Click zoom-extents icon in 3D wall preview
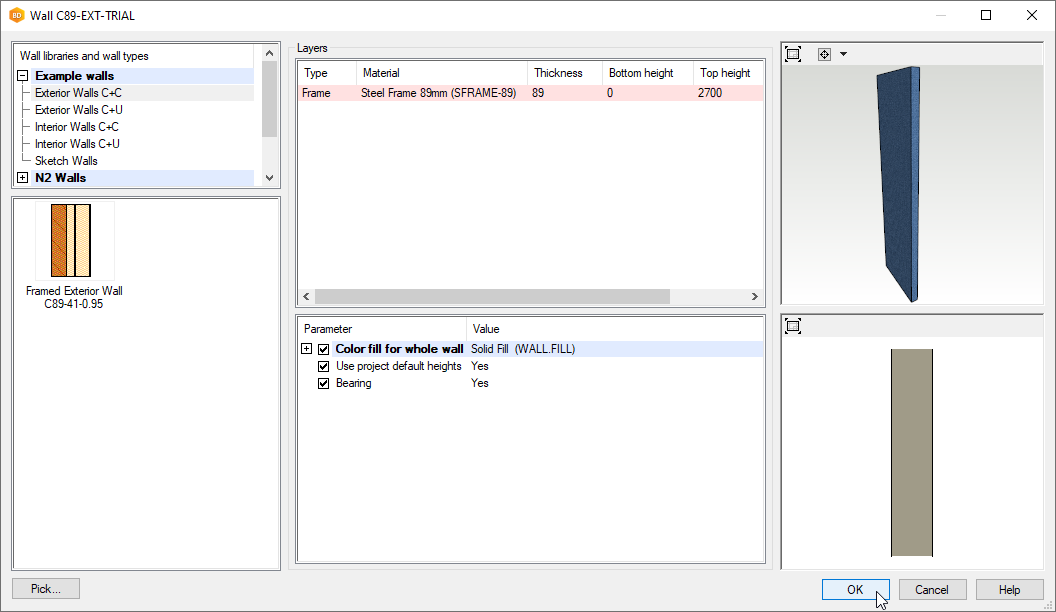 tap(793, 54)
